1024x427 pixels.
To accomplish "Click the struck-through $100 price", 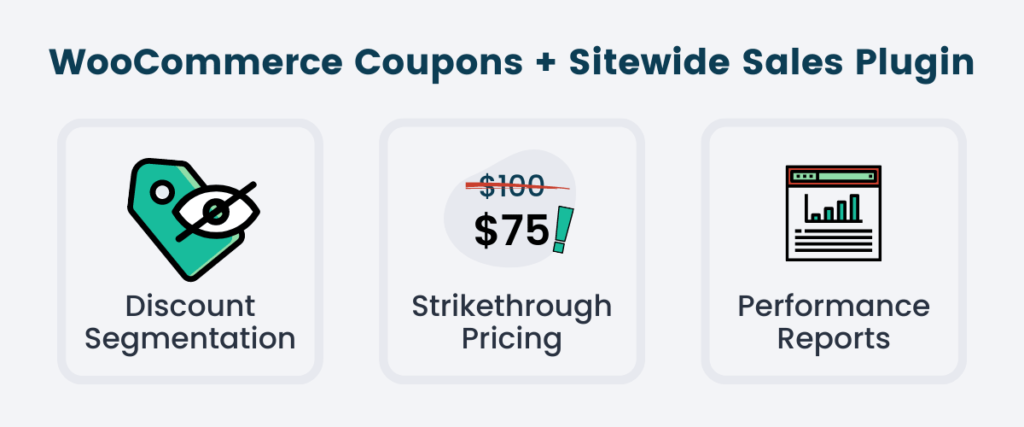I will (512, 186).
